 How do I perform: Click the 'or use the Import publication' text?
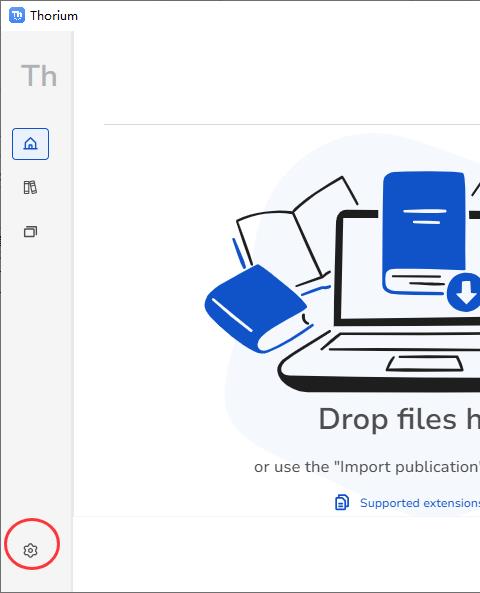click(367, 467)
